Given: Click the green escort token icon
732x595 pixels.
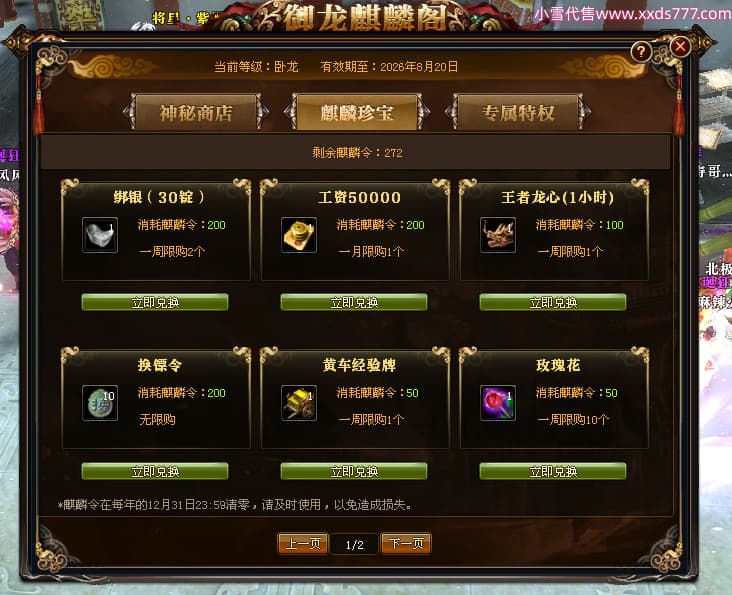Looking at the screenshot, I should (100, 403).
